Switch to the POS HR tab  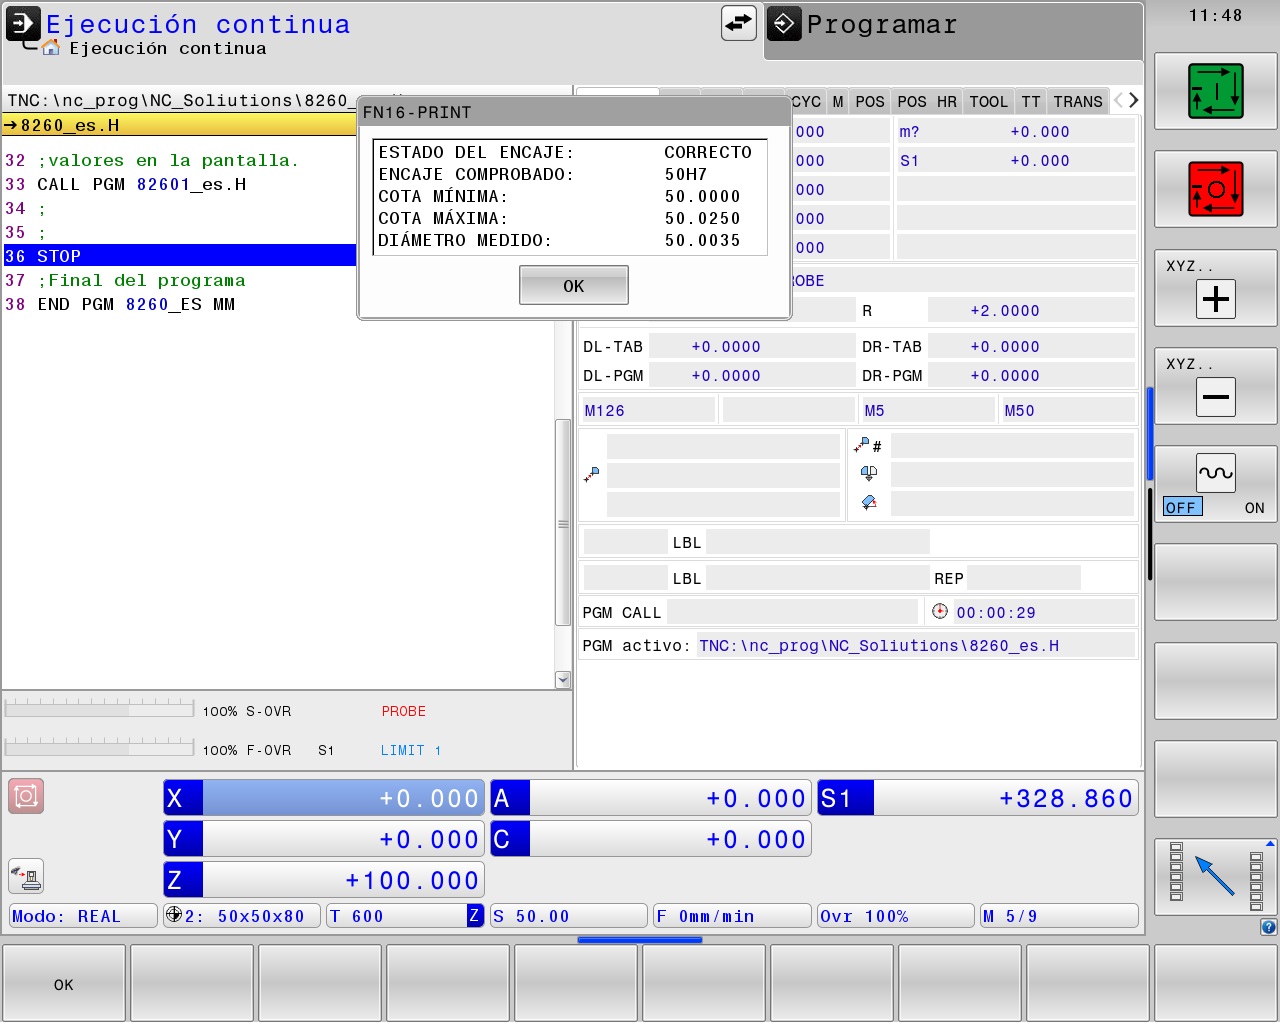tap(927, 102)
